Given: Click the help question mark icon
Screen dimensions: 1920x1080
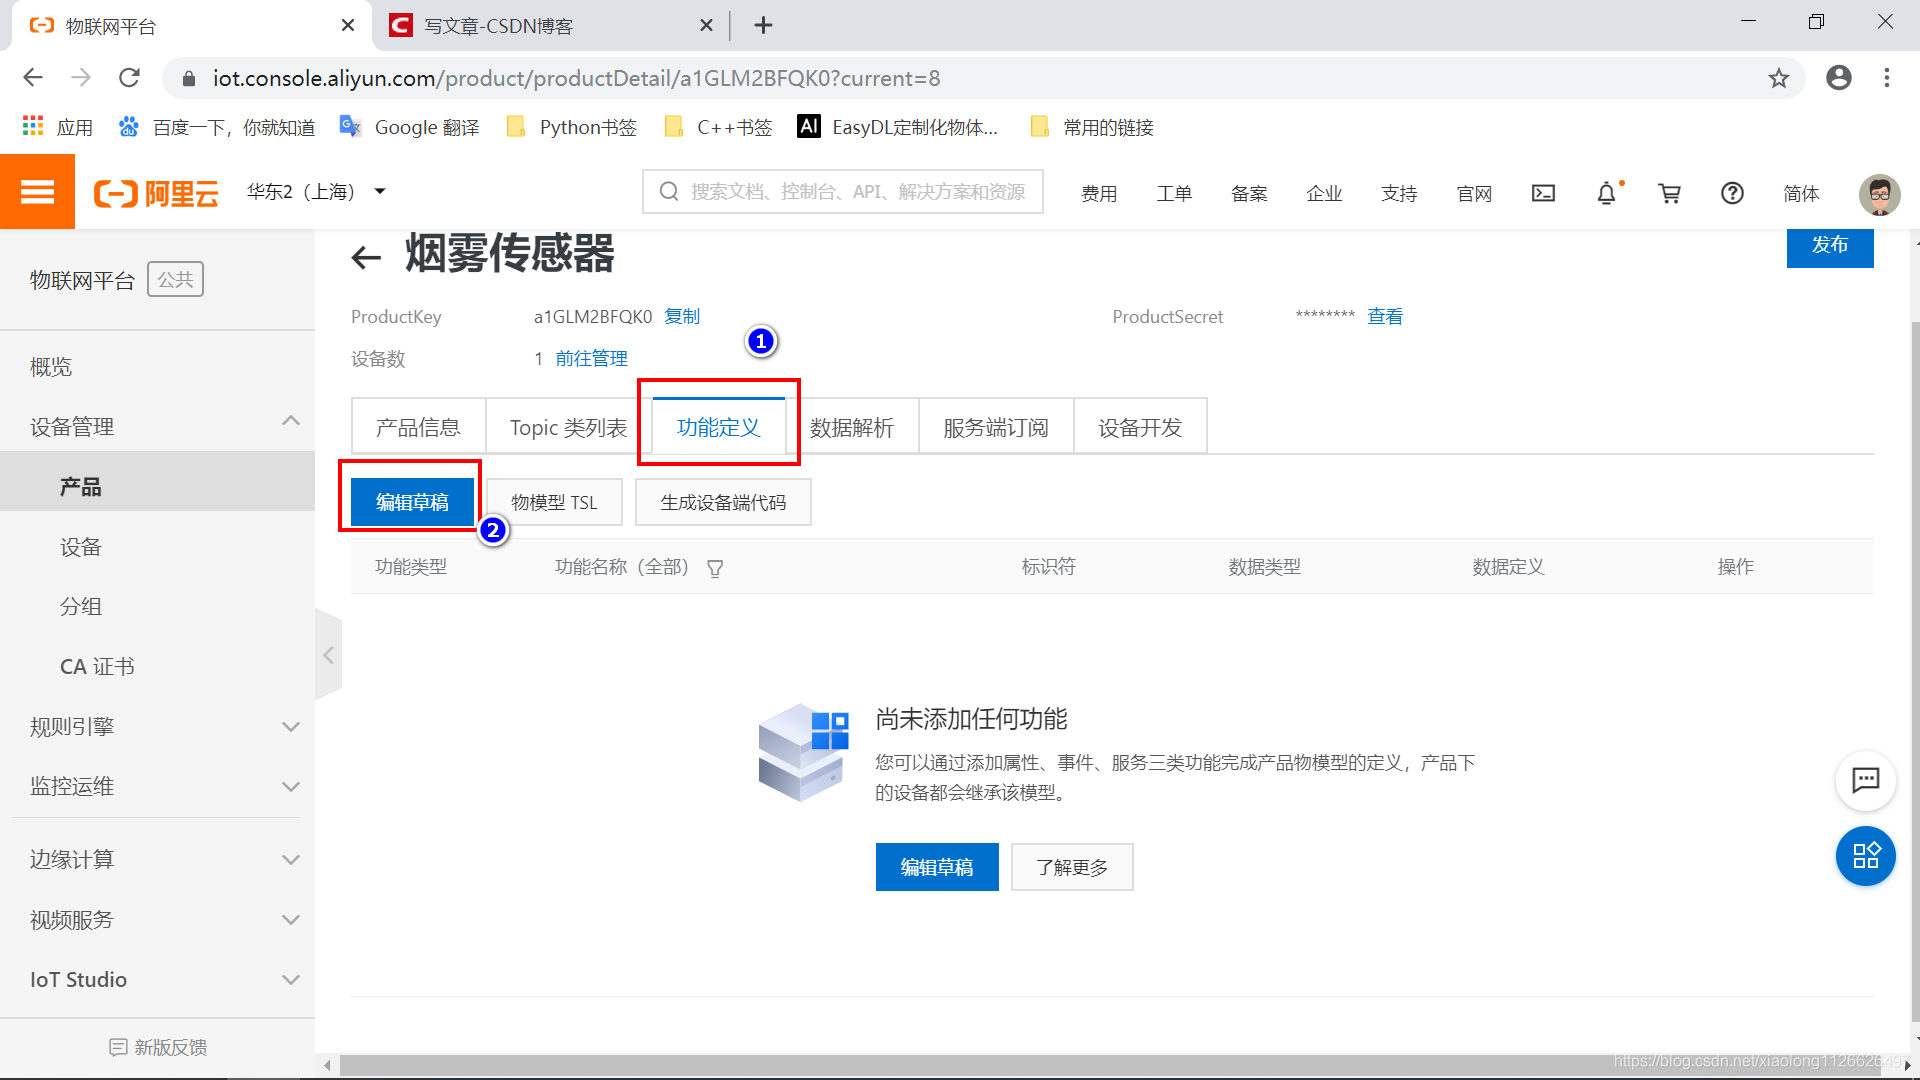Looking at the screenshot, I should [1732, 193].
